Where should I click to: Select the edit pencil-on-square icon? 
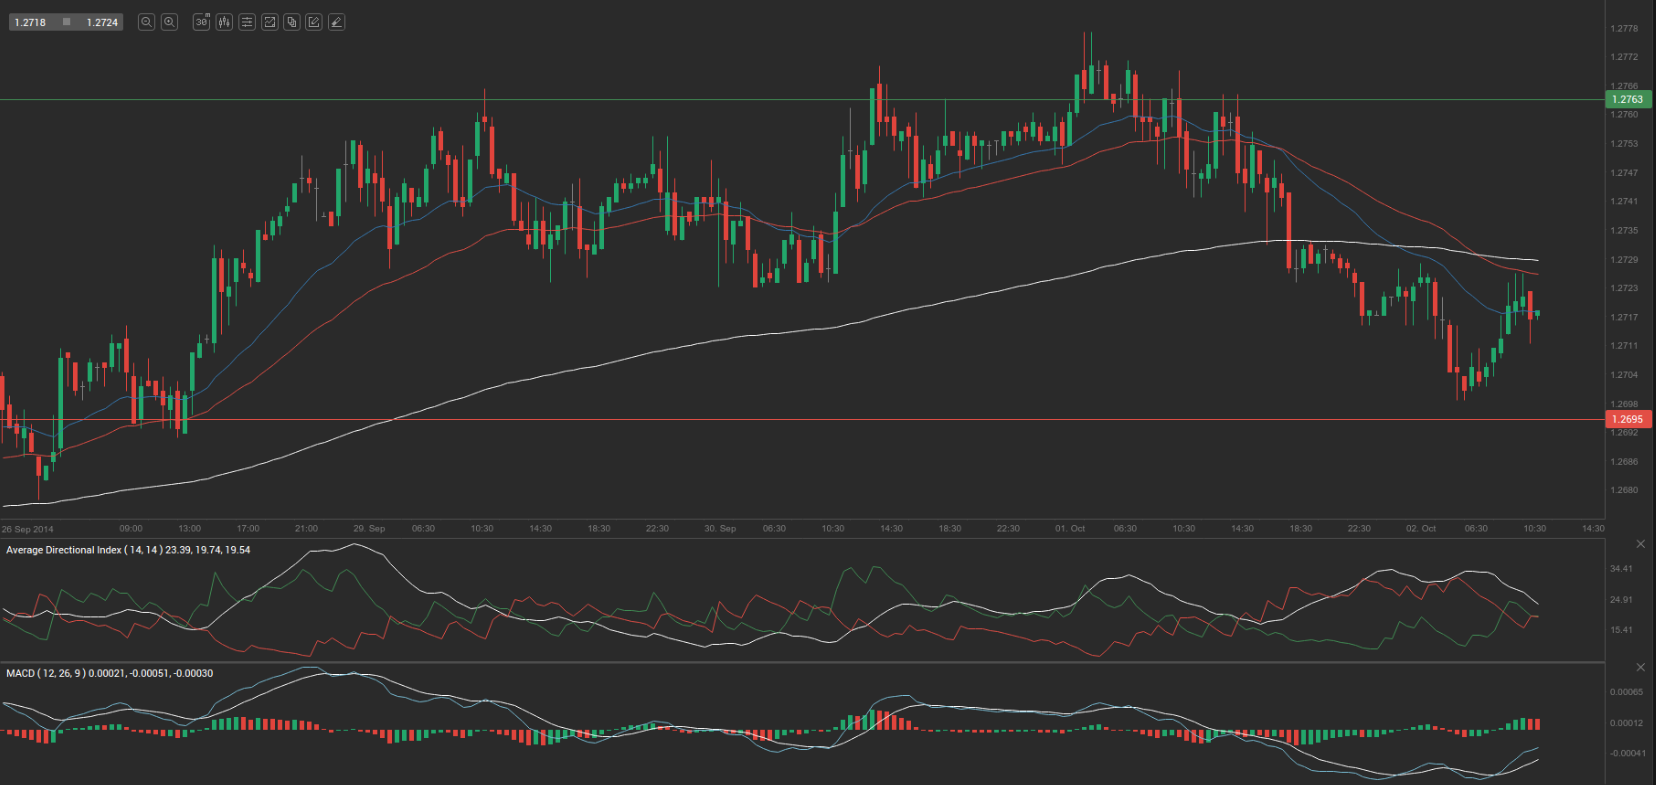(x=314, y=22)
